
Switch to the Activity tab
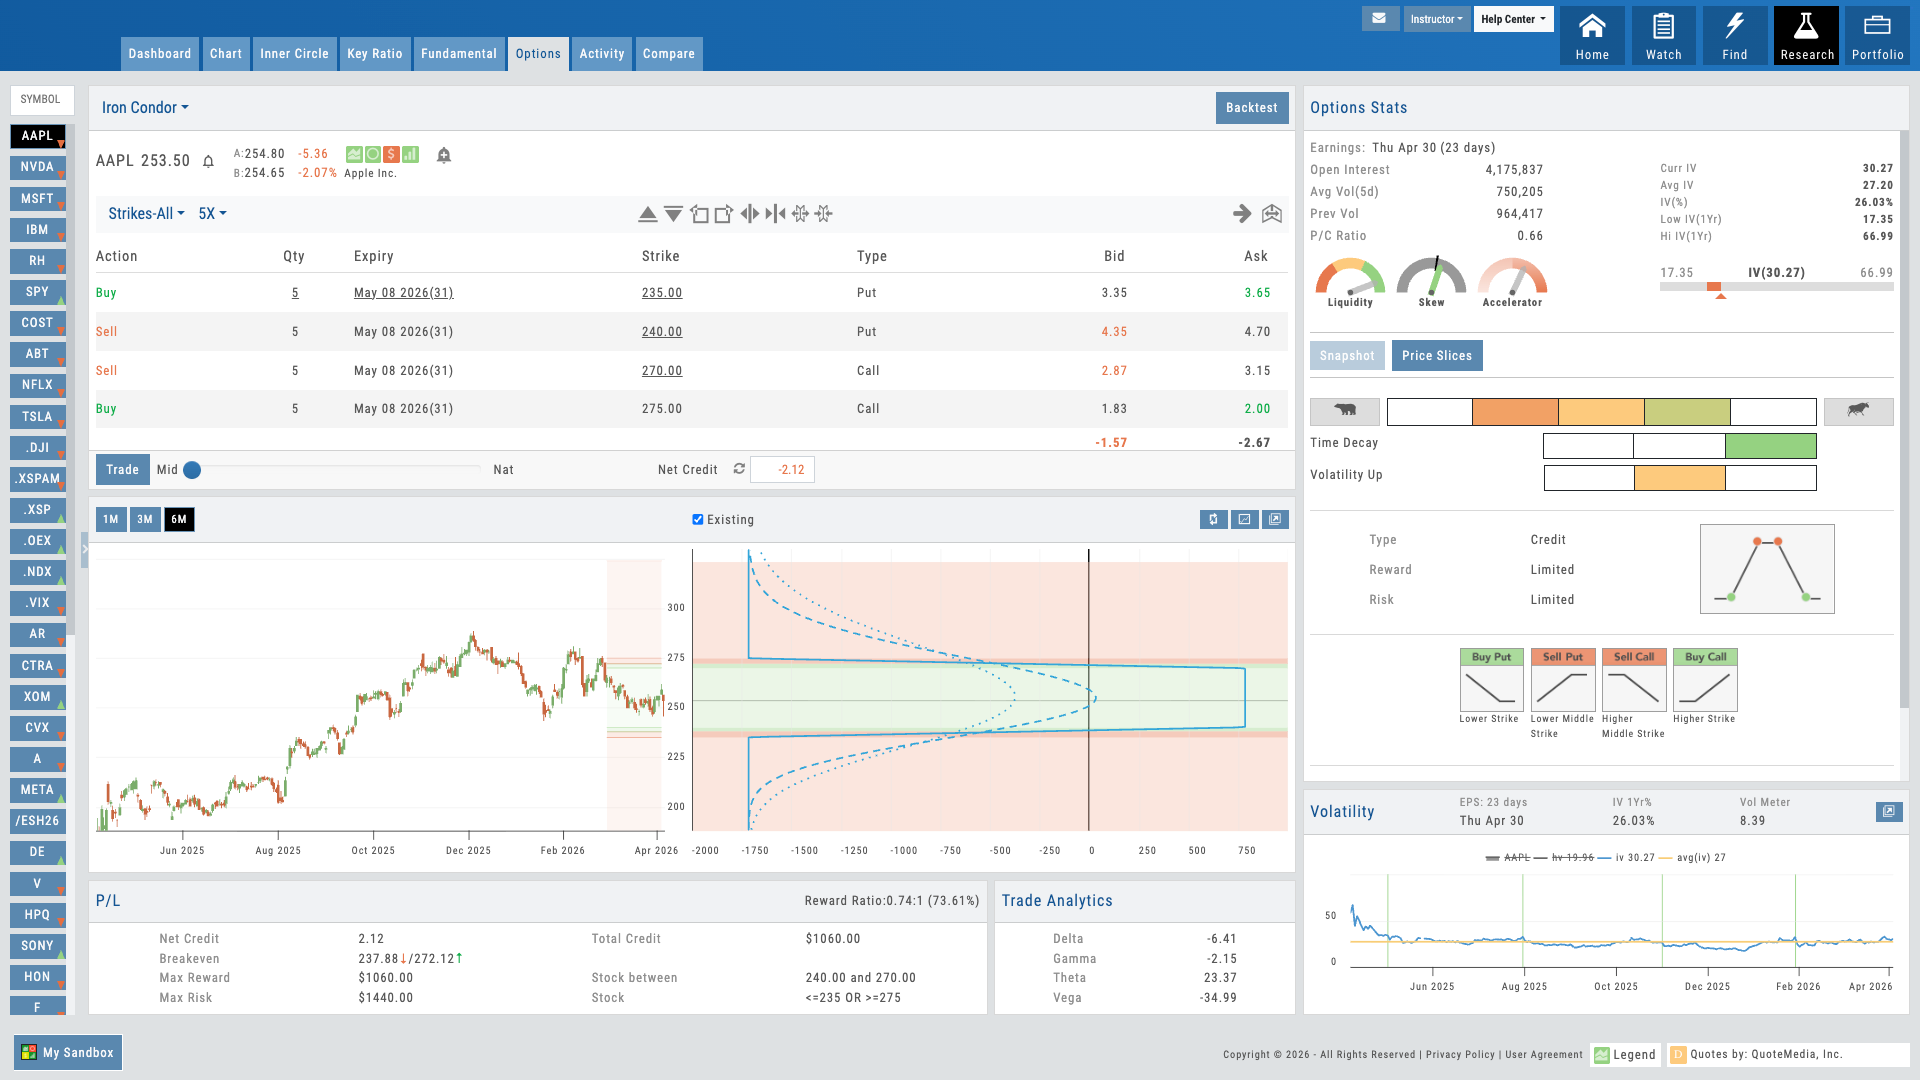[601, 54]
